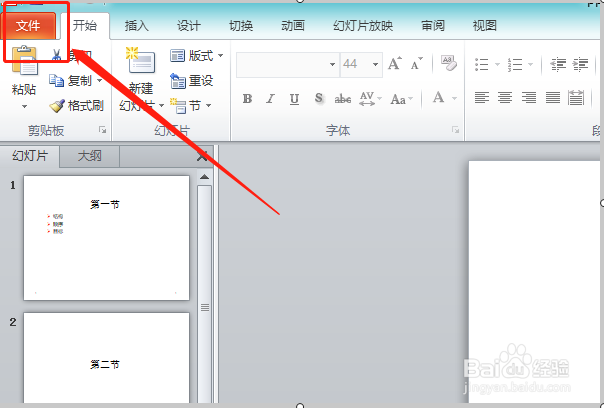The image size is (604, 408).
Task: Open the AV character spacing menu
Action: [370, 99]
